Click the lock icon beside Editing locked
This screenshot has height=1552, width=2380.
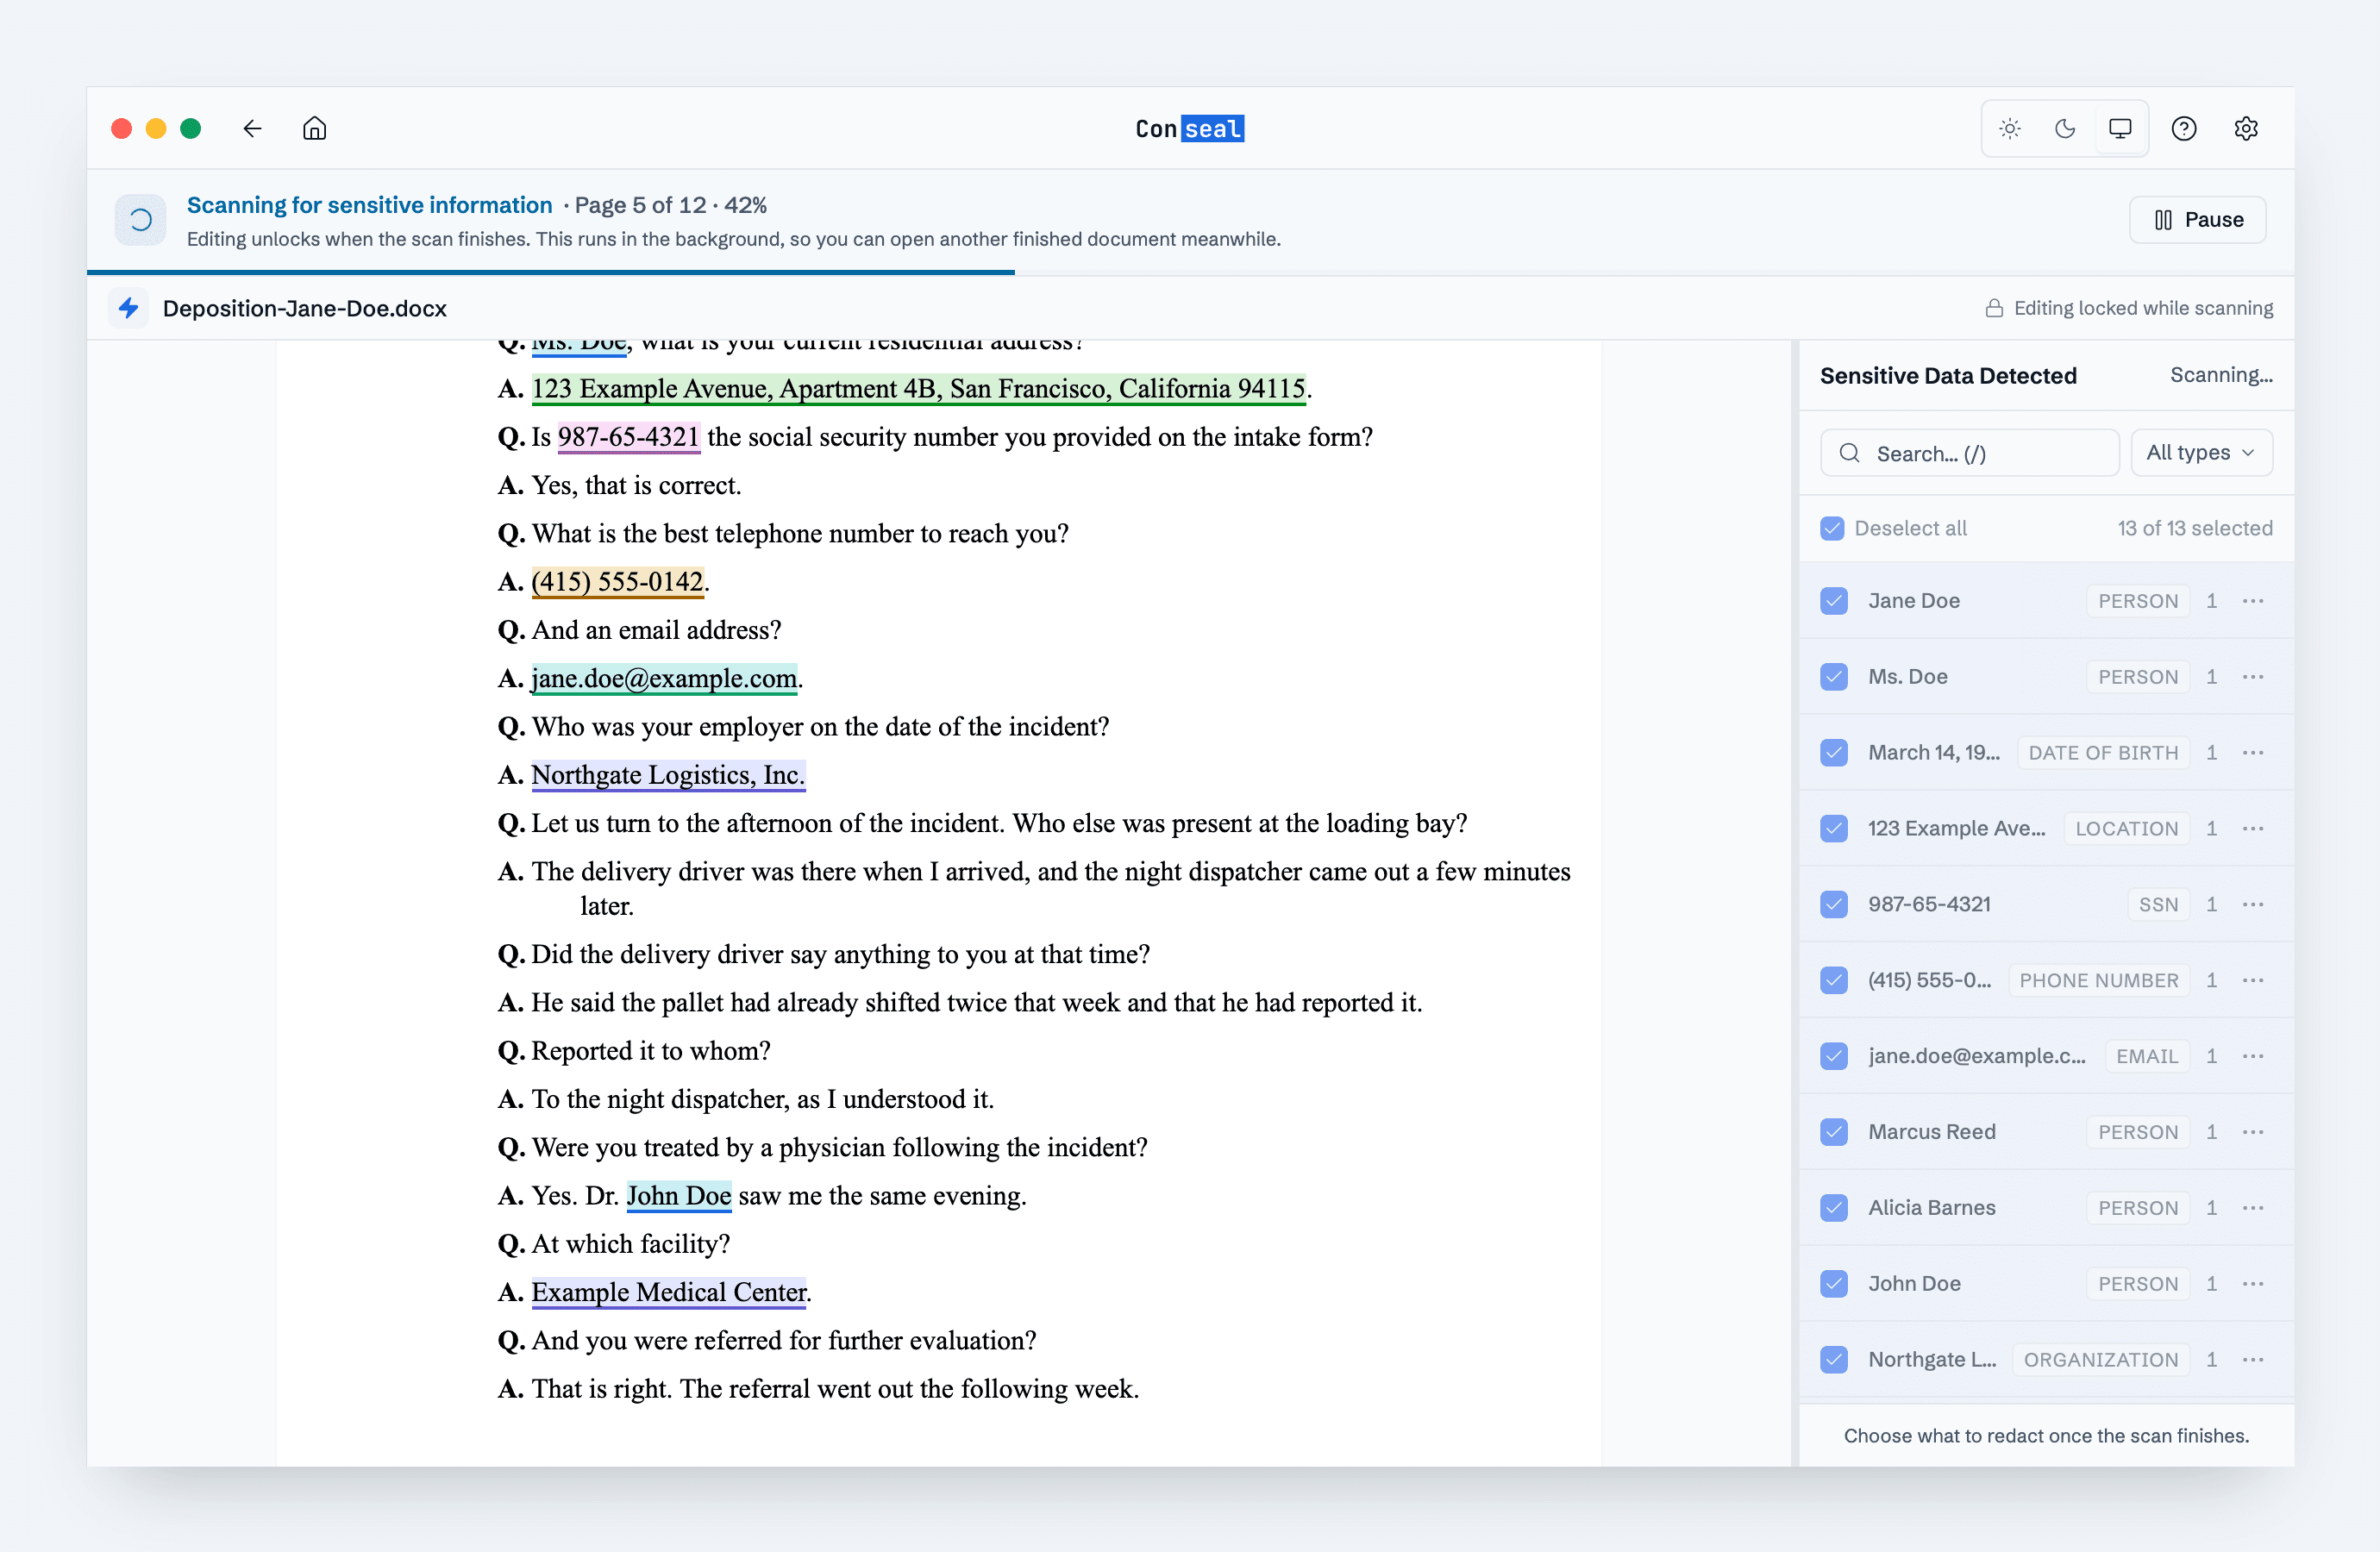(x=1994, y=308)
